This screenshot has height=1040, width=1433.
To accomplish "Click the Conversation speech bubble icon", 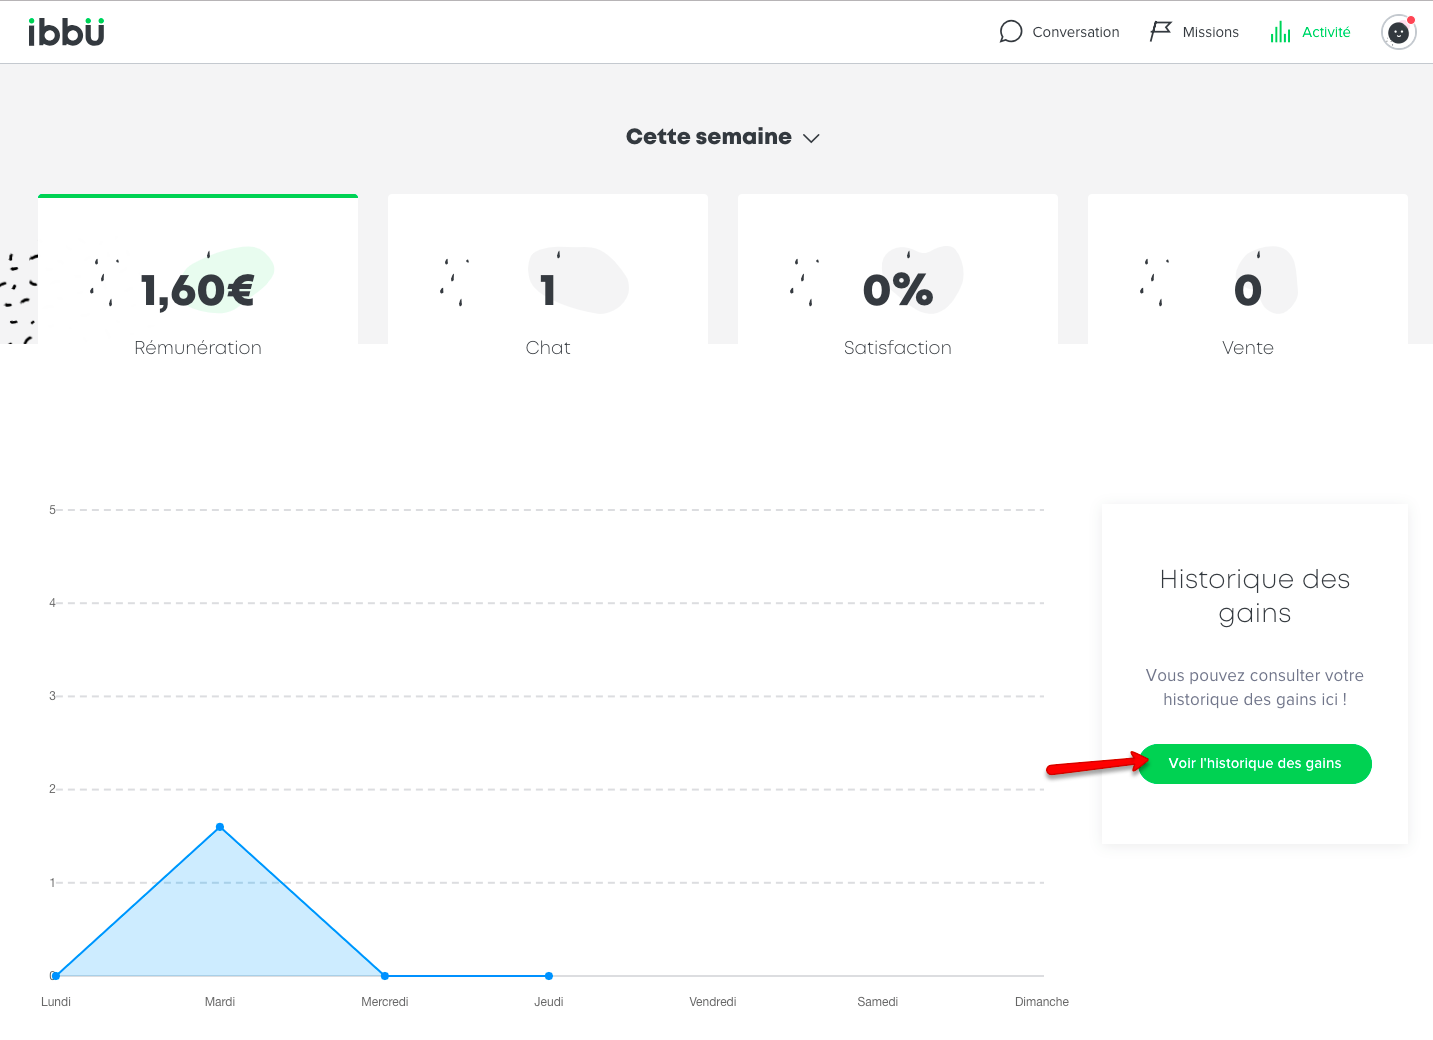I will tap(1010, 32).
